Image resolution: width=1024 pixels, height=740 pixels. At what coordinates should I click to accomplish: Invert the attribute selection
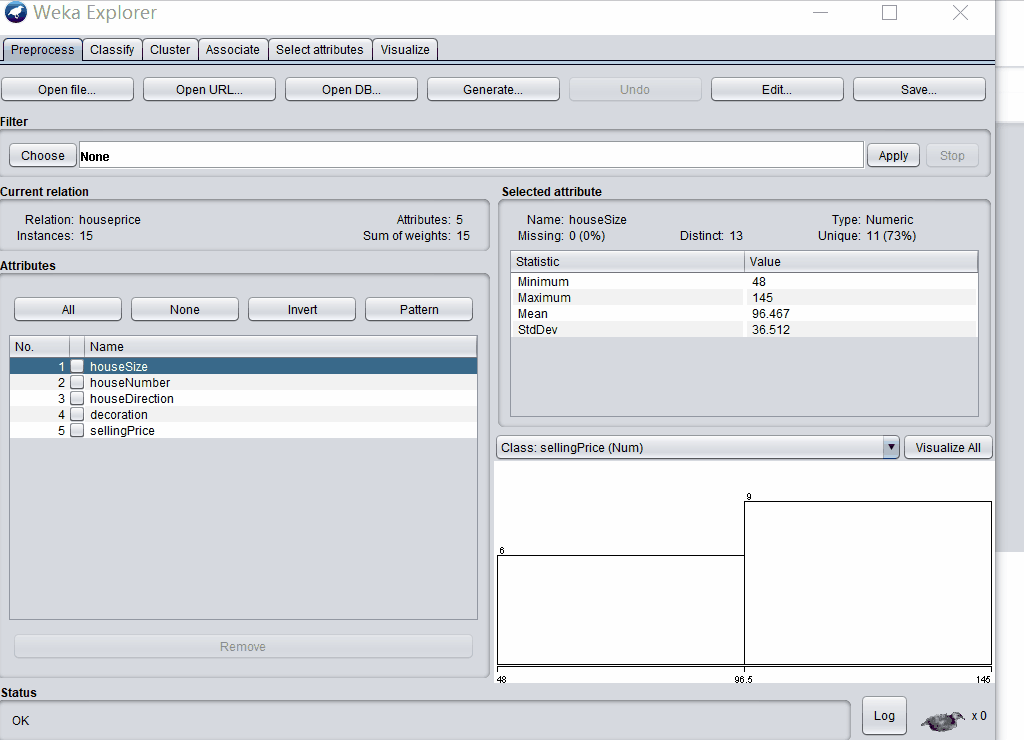(302, 310)
